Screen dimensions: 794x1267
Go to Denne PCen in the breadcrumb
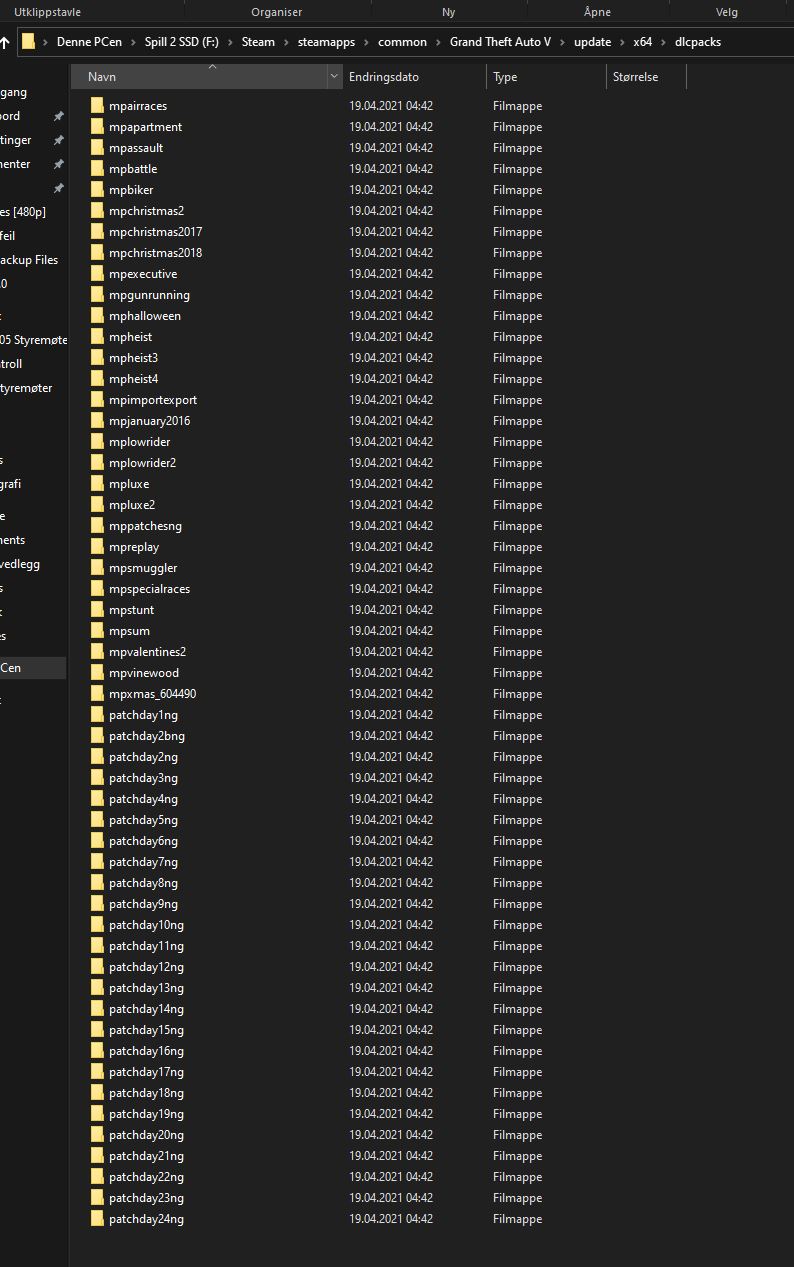click(89, 42)
